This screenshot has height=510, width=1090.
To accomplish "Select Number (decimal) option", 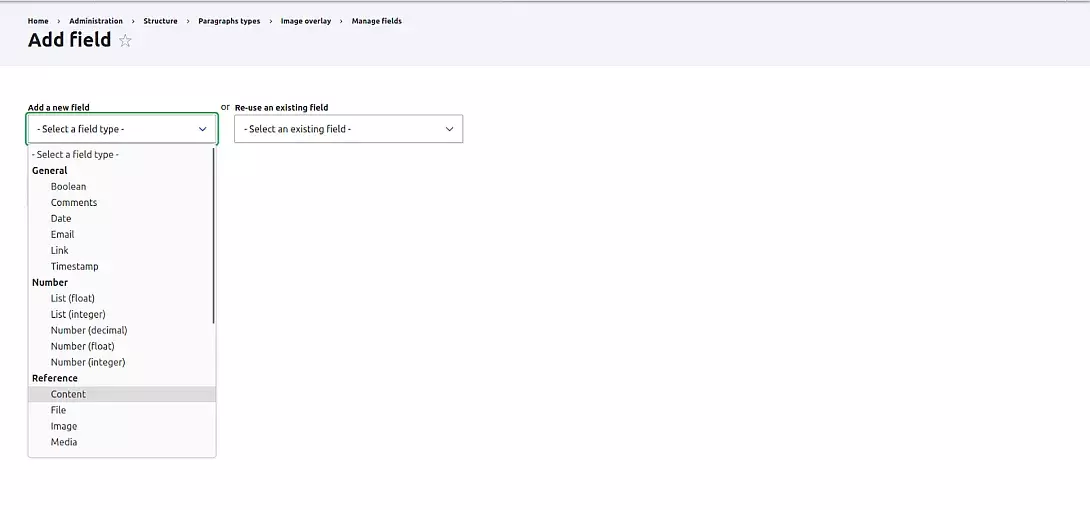I will click(x=89, y=331).
